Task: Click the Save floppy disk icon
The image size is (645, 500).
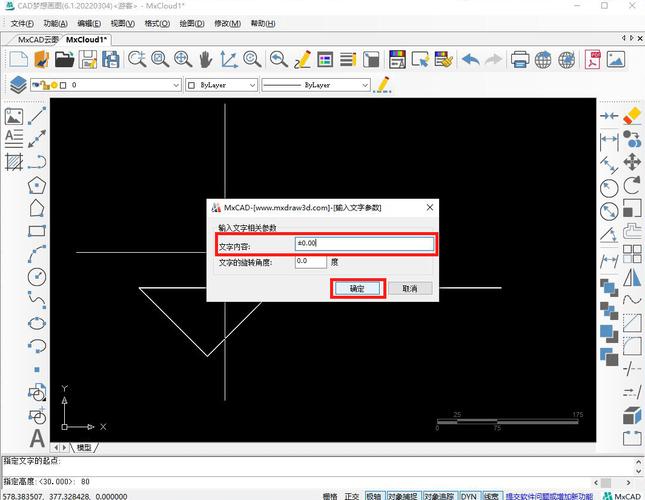Action: (89, 60)
